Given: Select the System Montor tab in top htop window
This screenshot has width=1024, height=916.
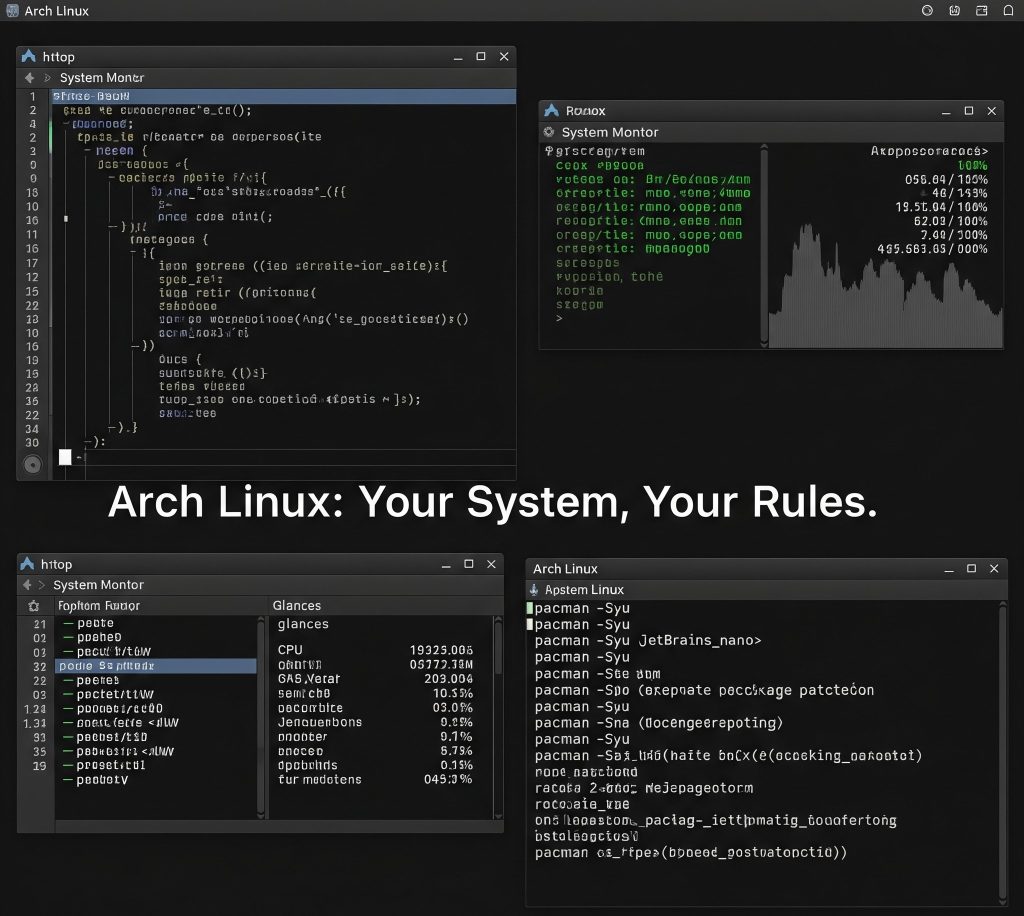Looking at the screenshot, I should (x=102, y=78).
